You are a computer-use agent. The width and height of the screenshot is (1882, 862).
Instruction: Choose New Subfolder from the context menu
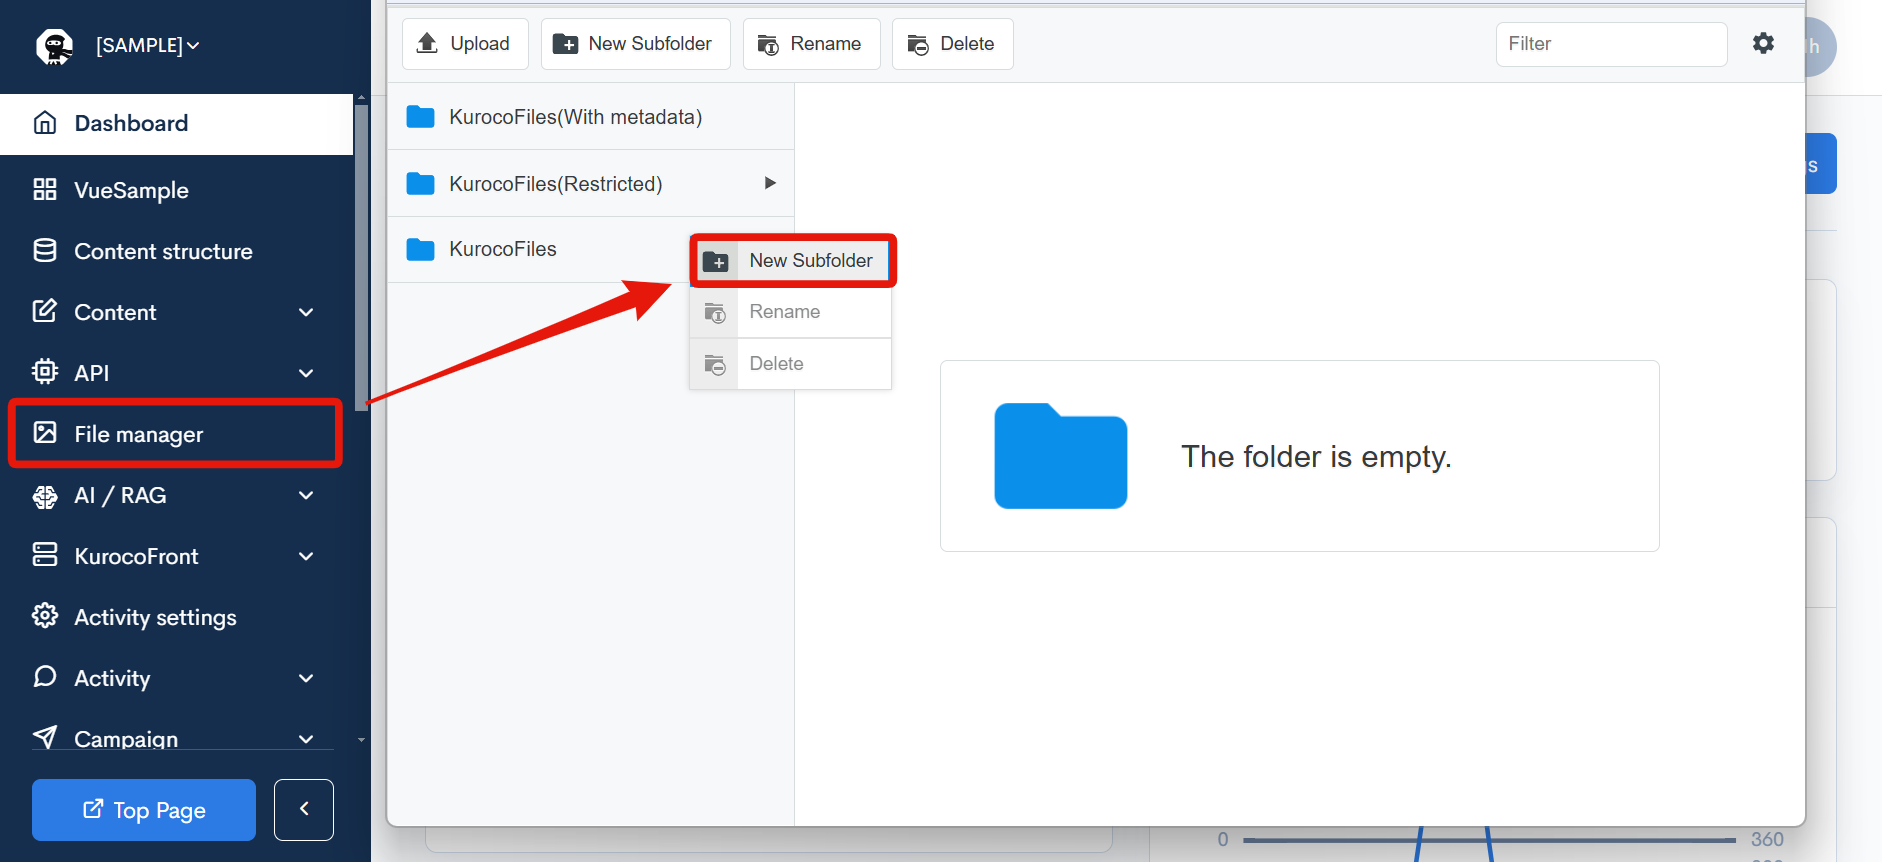(810, 261)
